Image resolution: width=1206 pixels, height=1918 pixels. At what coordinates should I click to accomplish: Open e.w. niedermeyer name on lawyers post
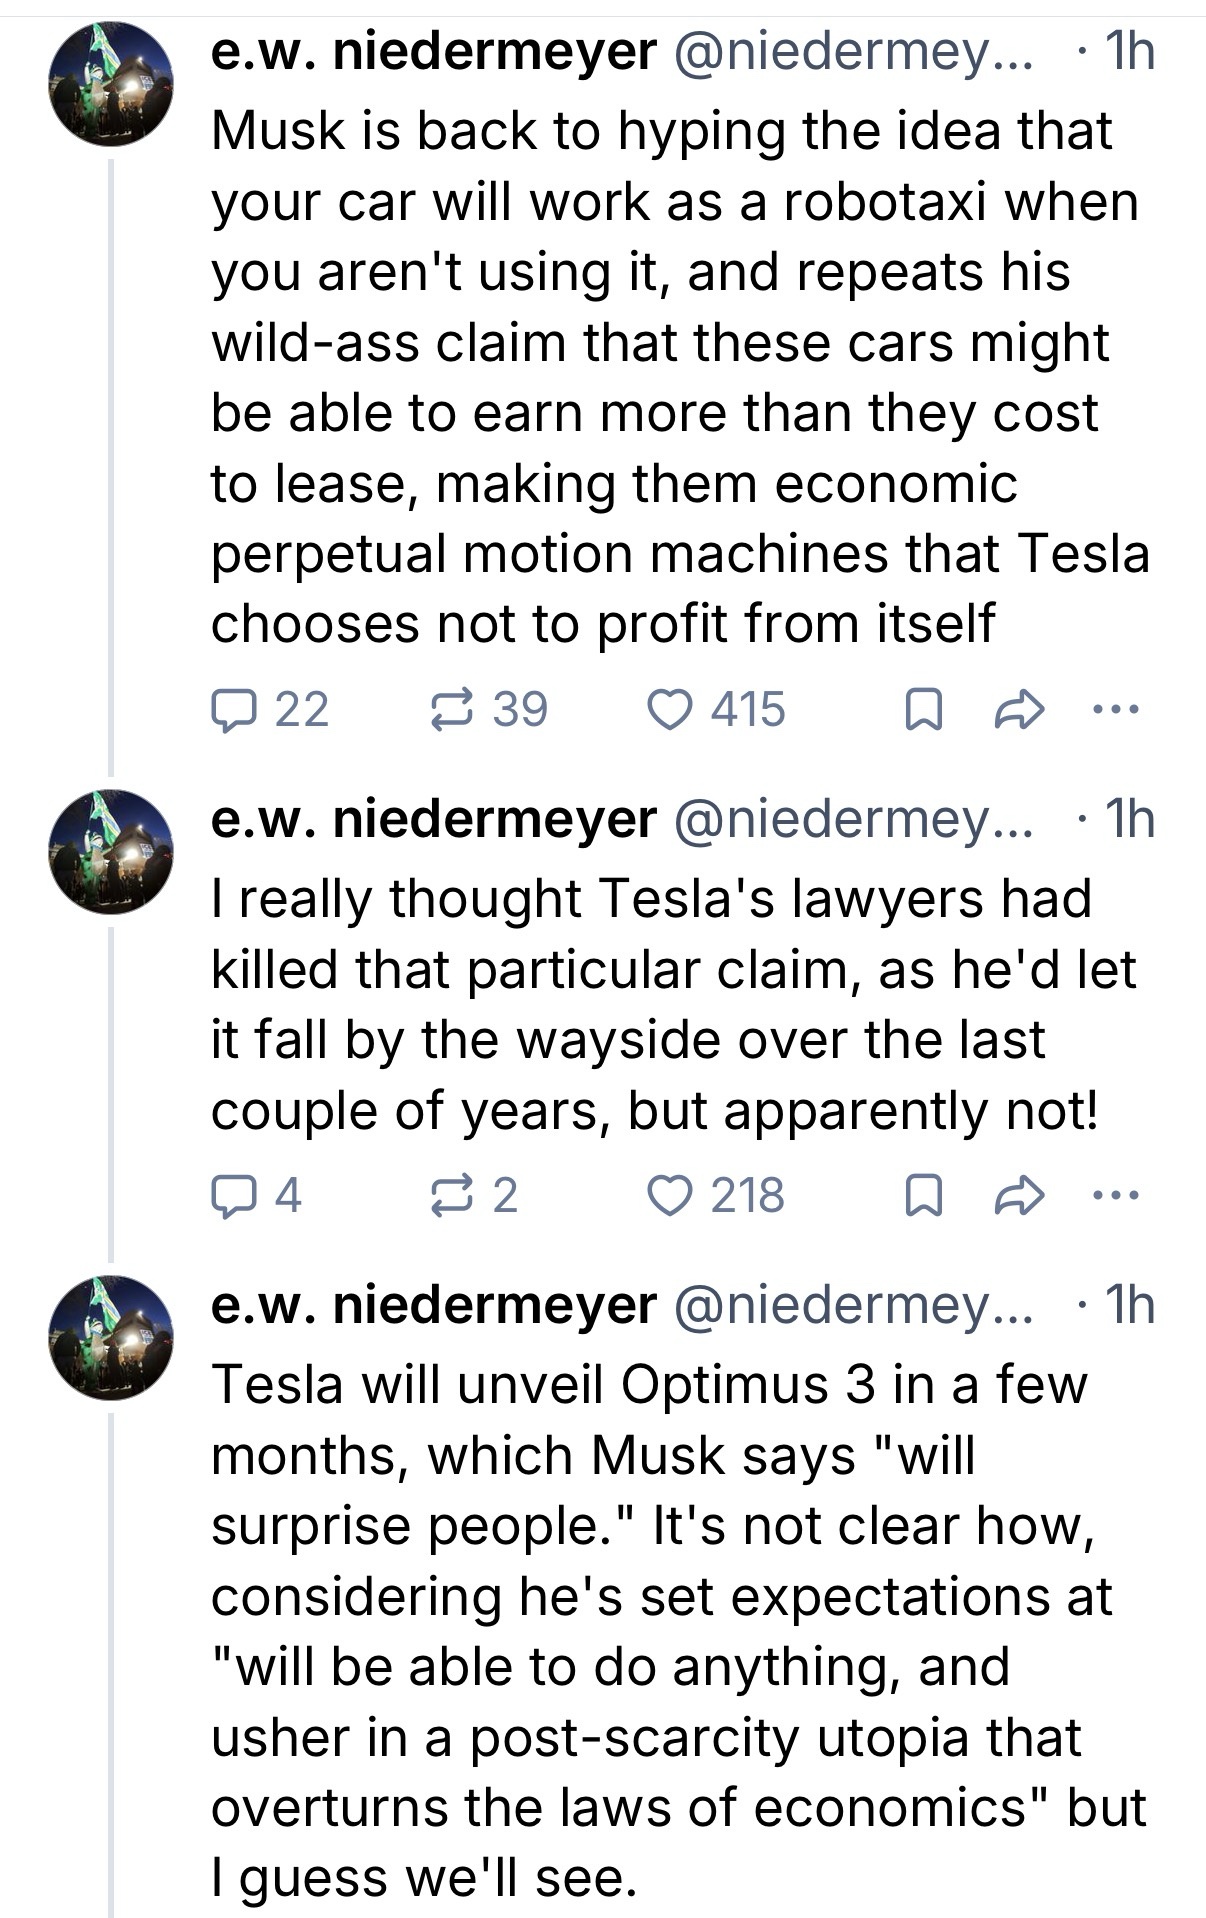pyautogui.click(x=434, y=820)
